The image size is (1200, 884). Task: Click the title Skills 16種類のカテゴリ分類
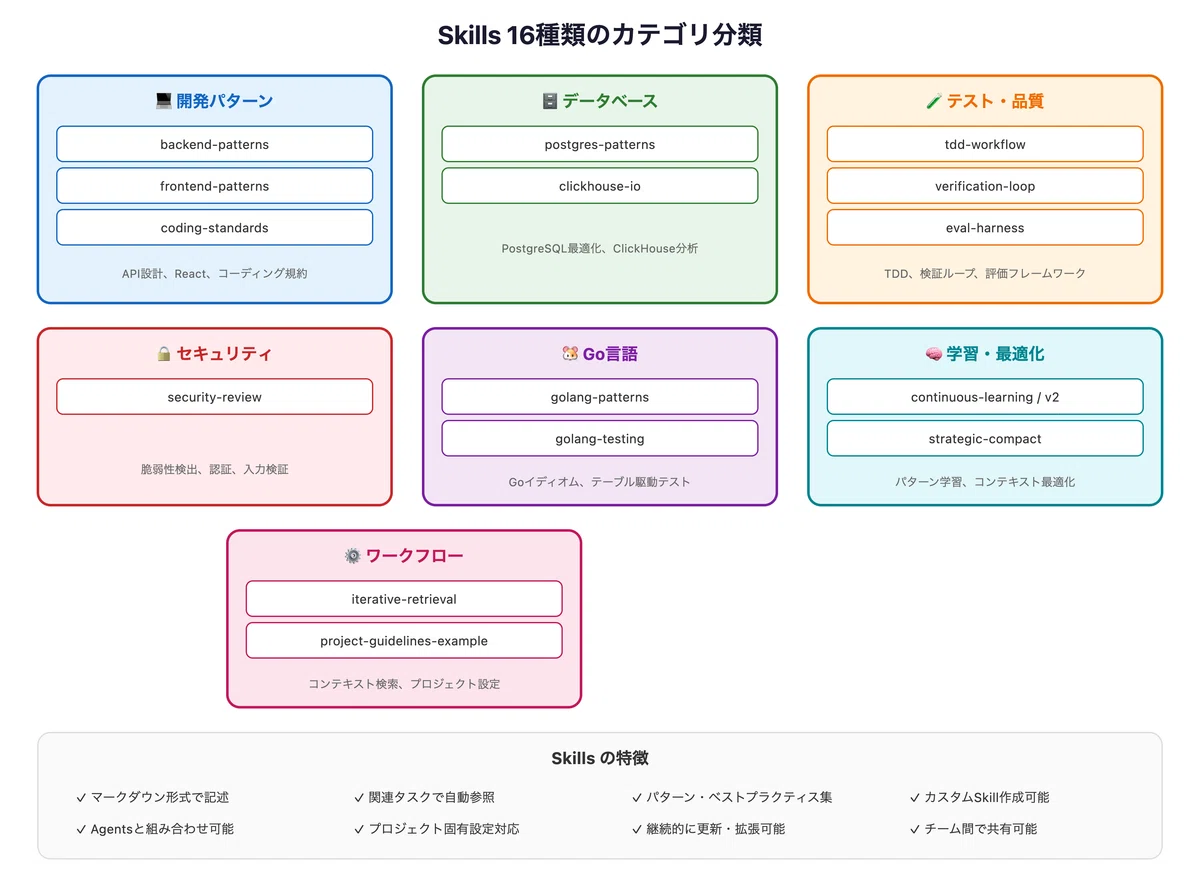(x=600, y=35)
